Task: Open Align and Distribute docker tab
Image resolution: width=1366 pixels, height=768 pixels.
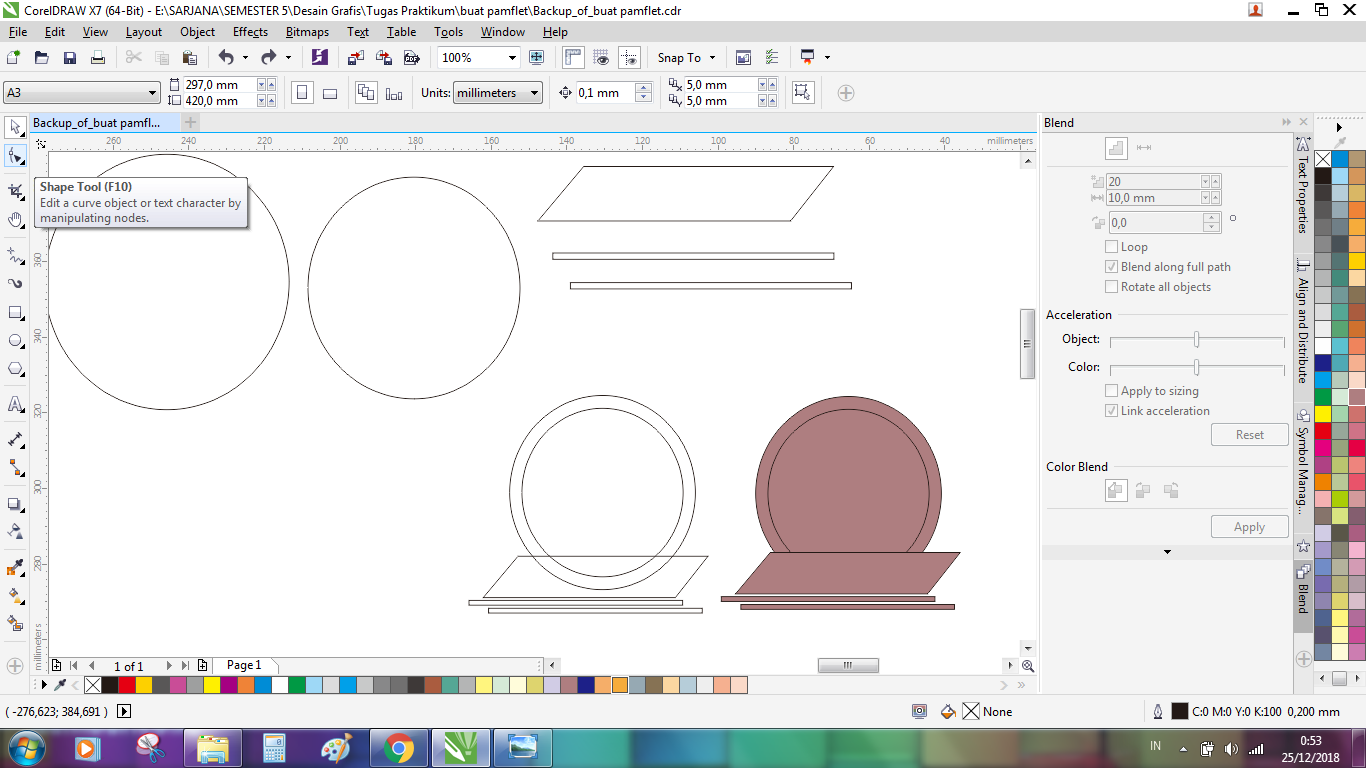Action: coord(1302,322)
